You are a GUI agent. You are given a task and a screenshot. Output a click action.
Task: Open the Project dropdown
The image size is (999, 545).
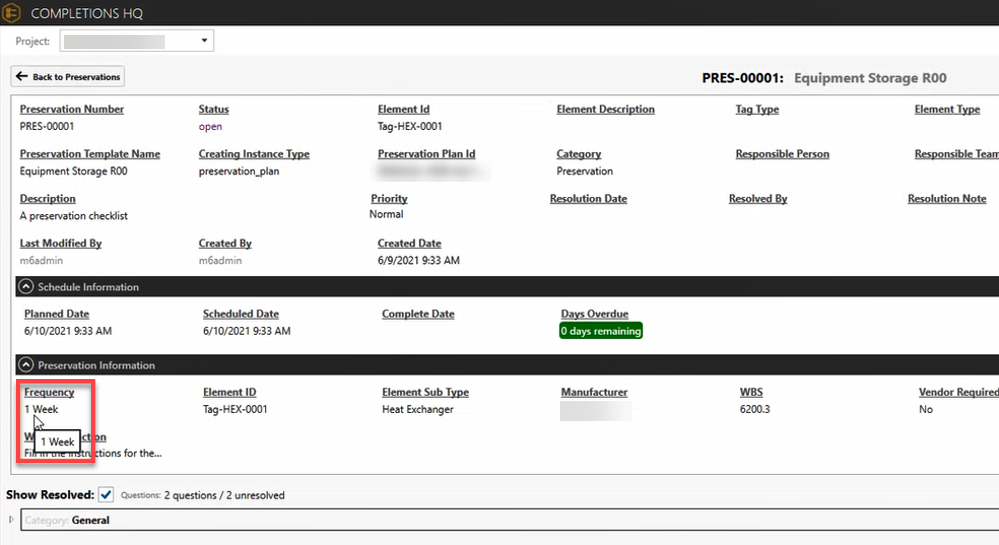point(204,41)
